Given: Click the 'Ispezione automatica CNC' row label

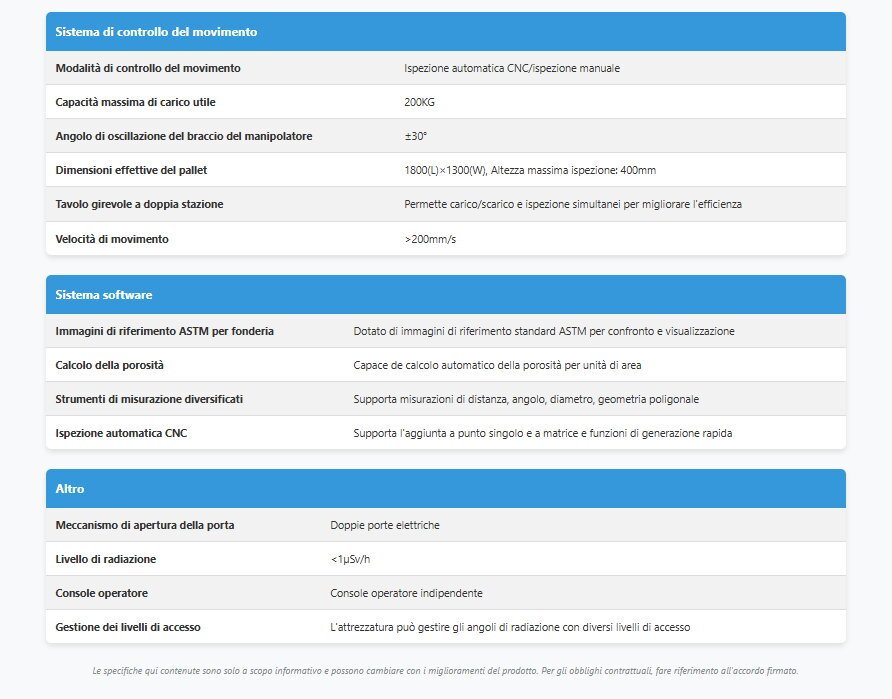Looking at the screenshot, I should click(120, 433).
